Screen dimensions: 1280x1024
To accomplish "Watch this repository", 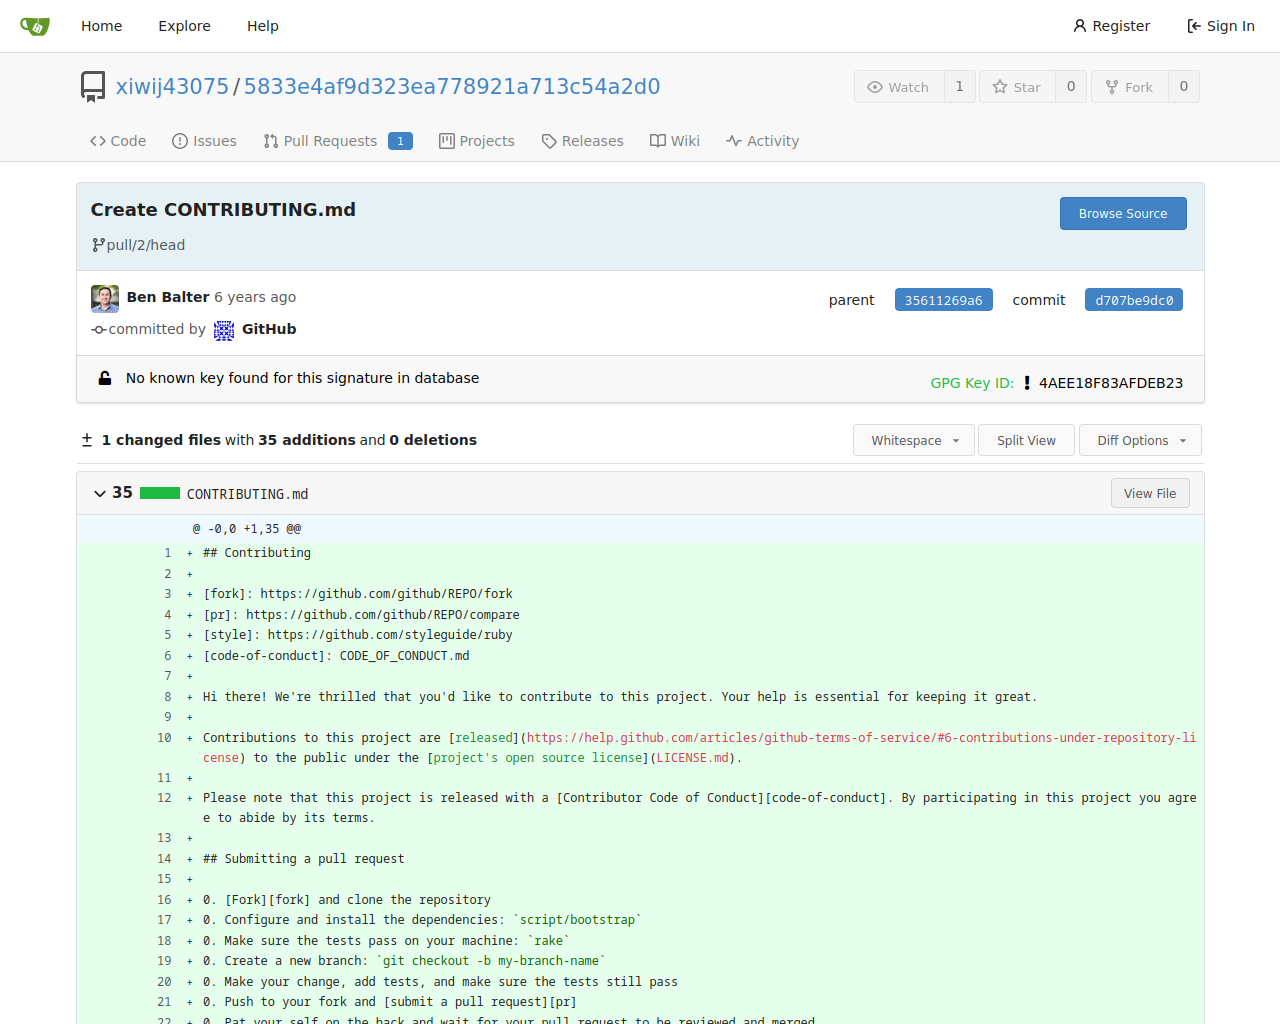I will (899, 87).
